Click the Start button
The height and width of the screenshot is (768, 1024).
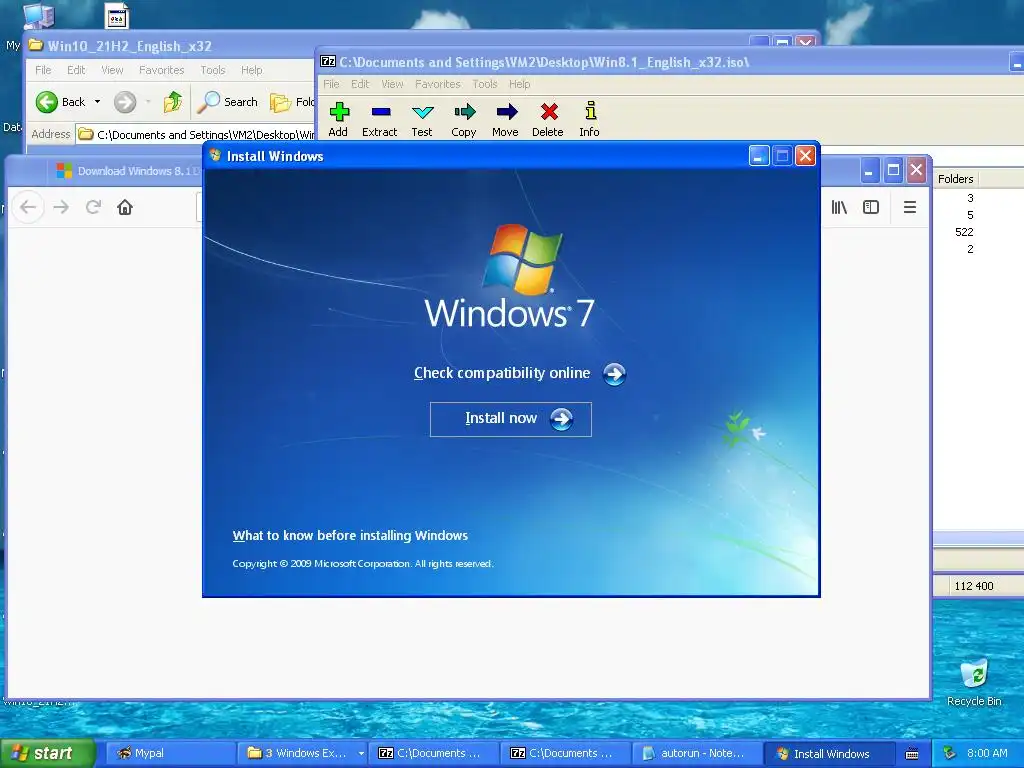[x=47, y=754]
